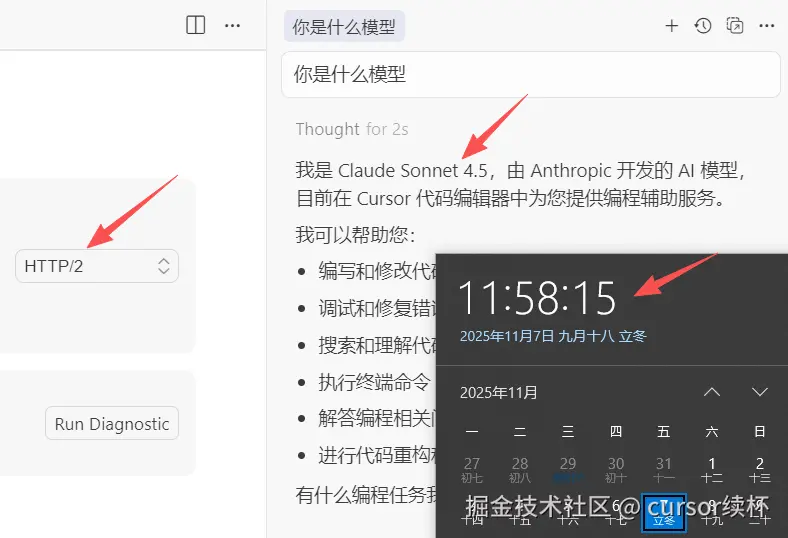The image size is (788, 538).
Task: Click the 11:58:15 clock display
Action: pyautogui.click(x=537, y=298)
